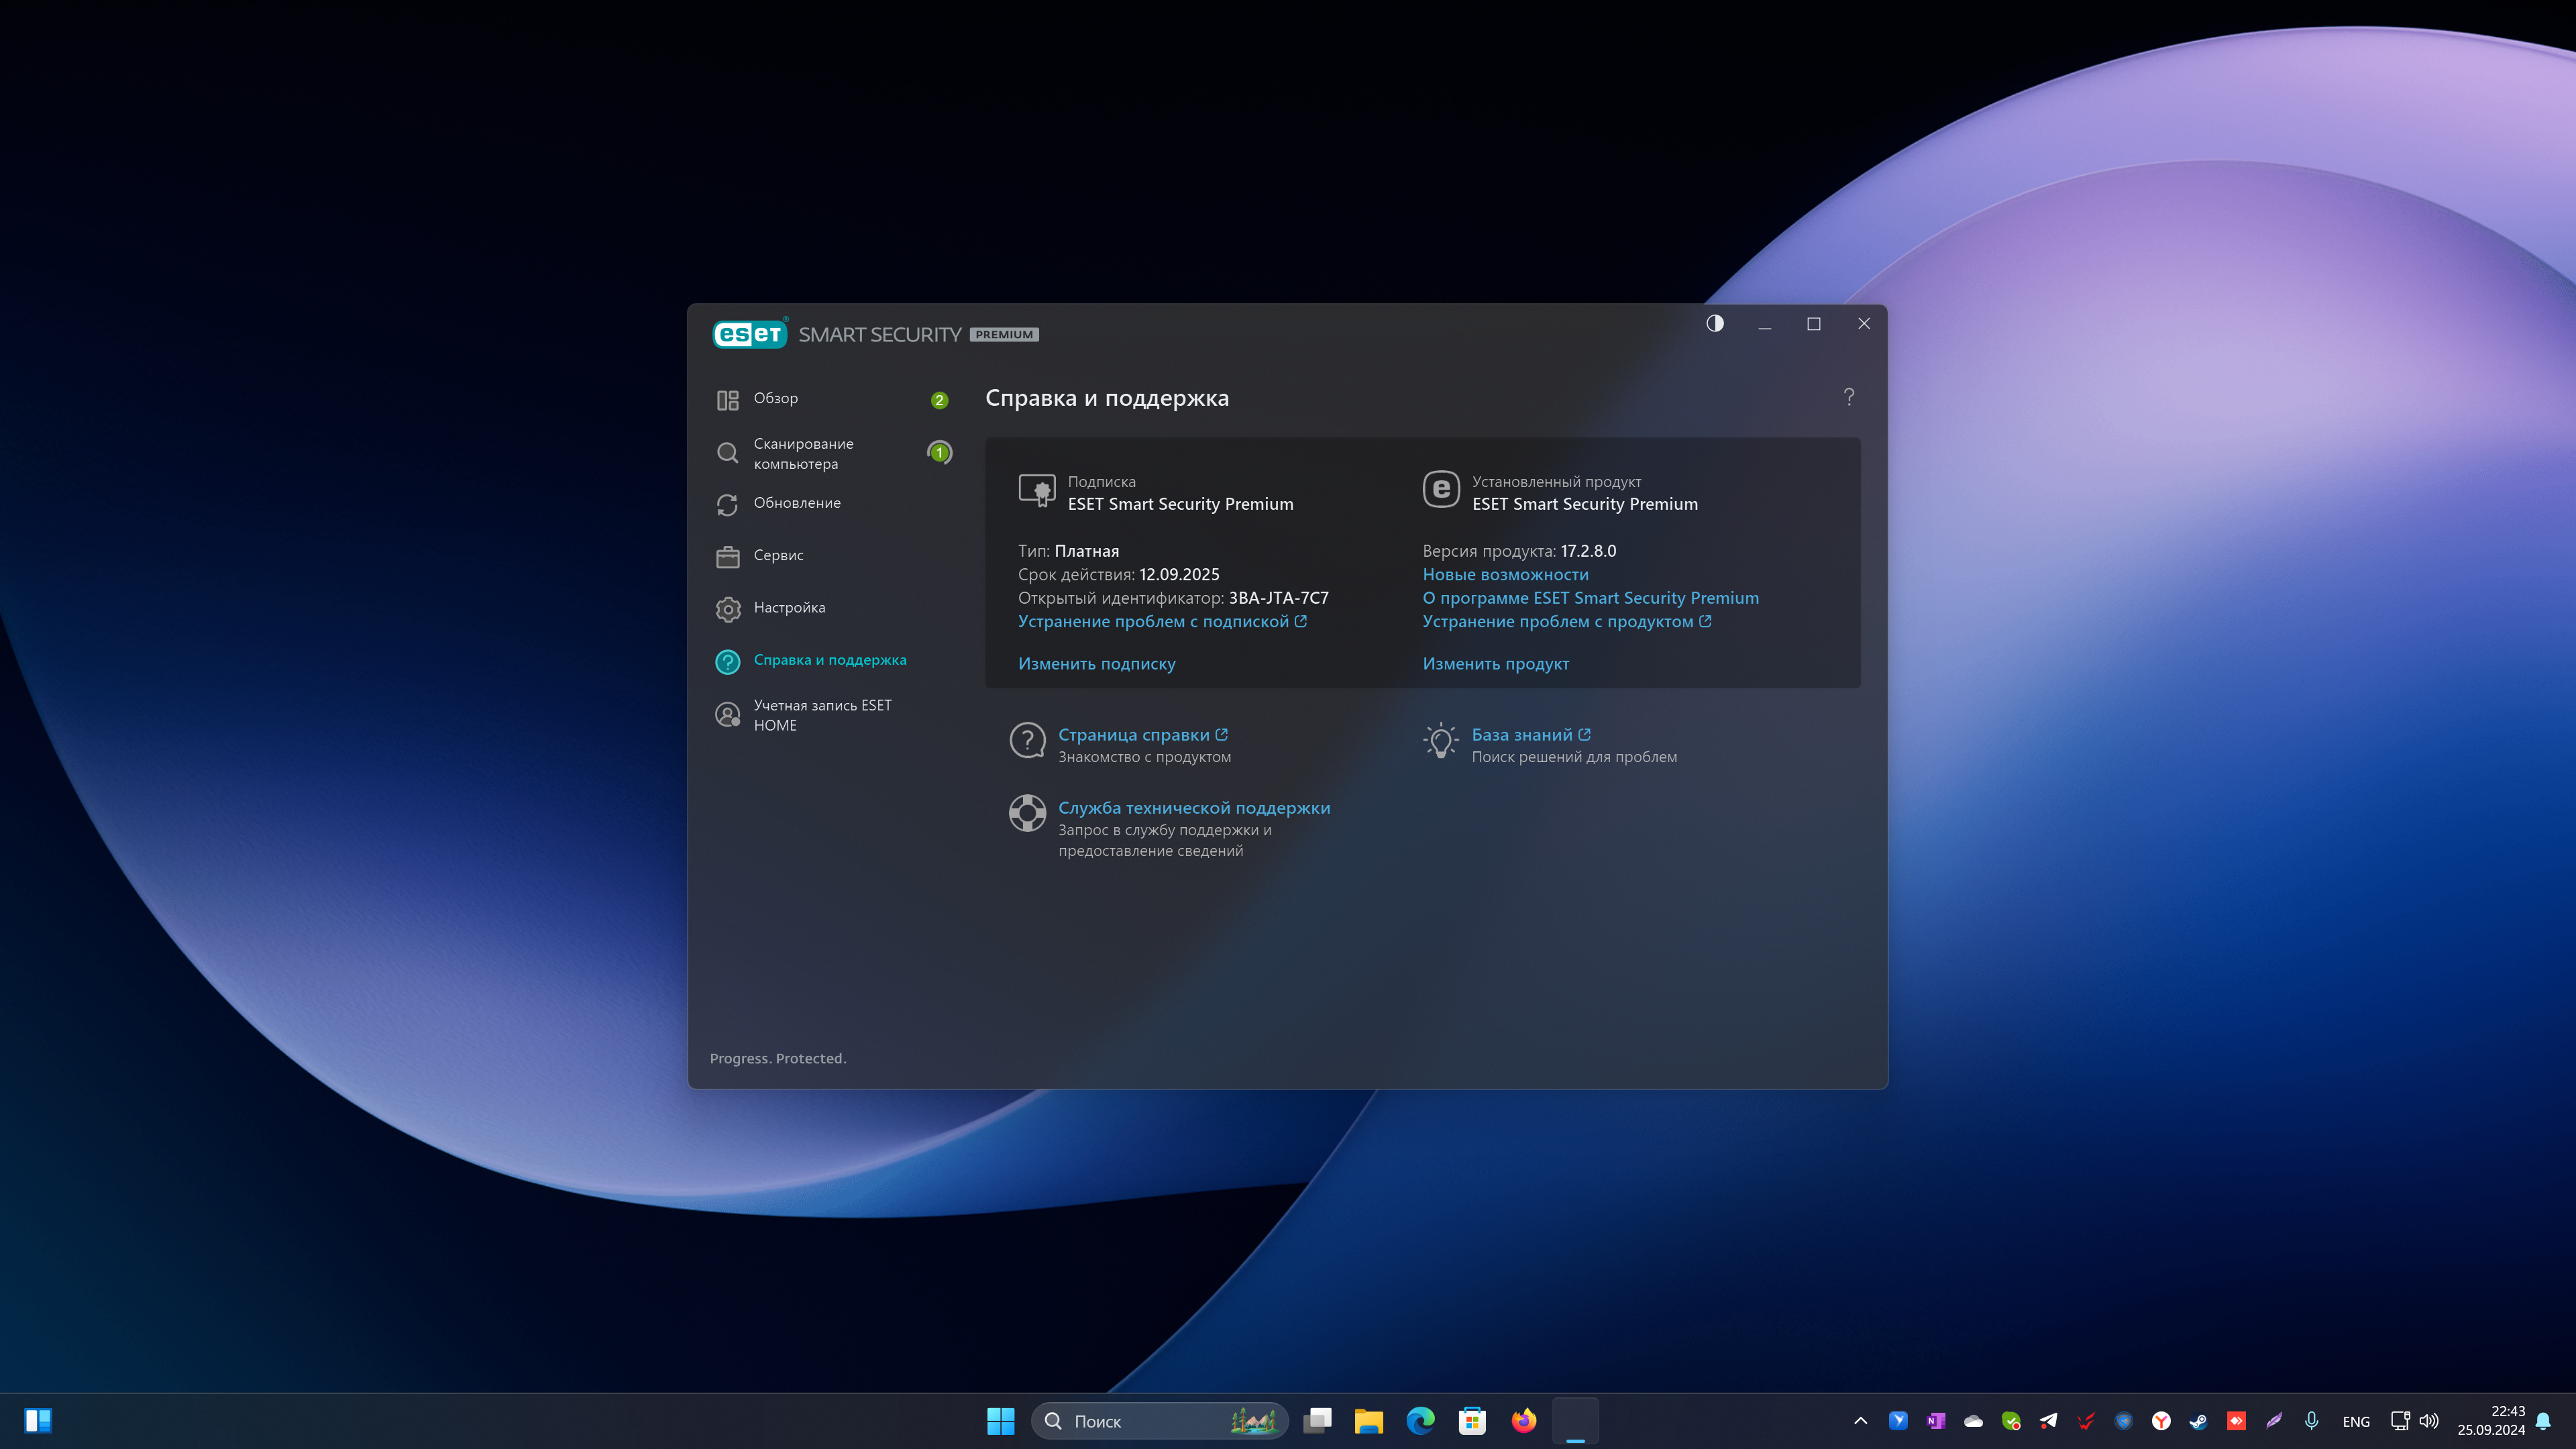Click the Steam tray icon
Viewport: 2576px width, 1449px height.
(x=2198, y=1421)
